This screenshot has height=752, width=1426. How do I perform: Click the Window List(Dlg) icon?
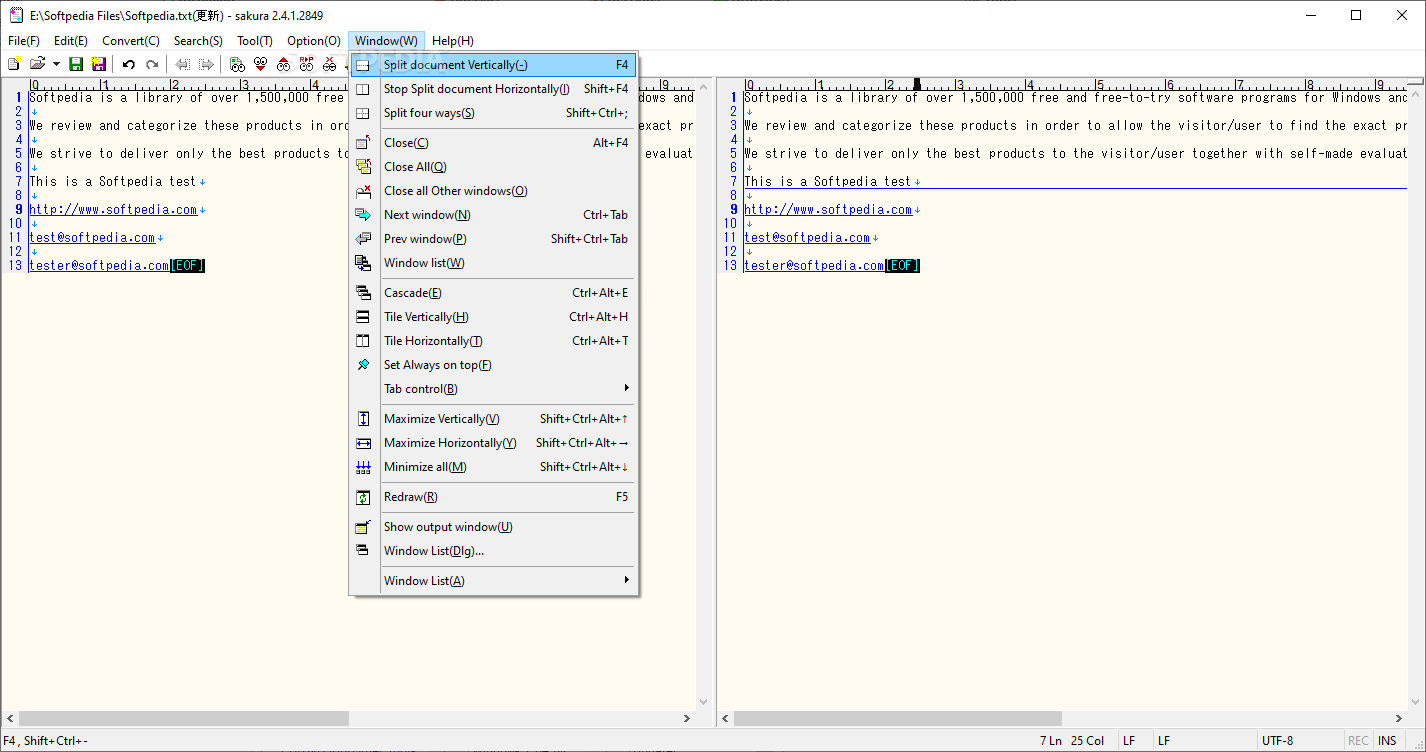pos(363,551)
